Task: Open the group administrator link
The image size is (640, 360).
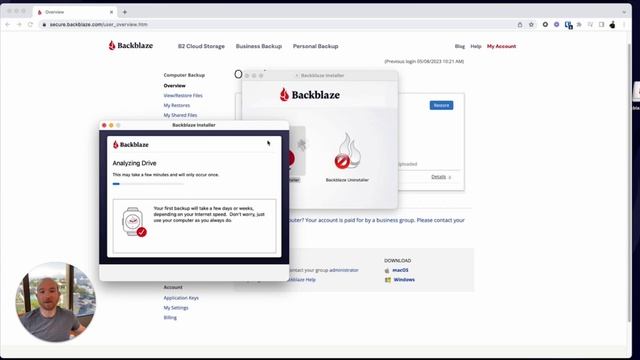Action: point(344,270)
